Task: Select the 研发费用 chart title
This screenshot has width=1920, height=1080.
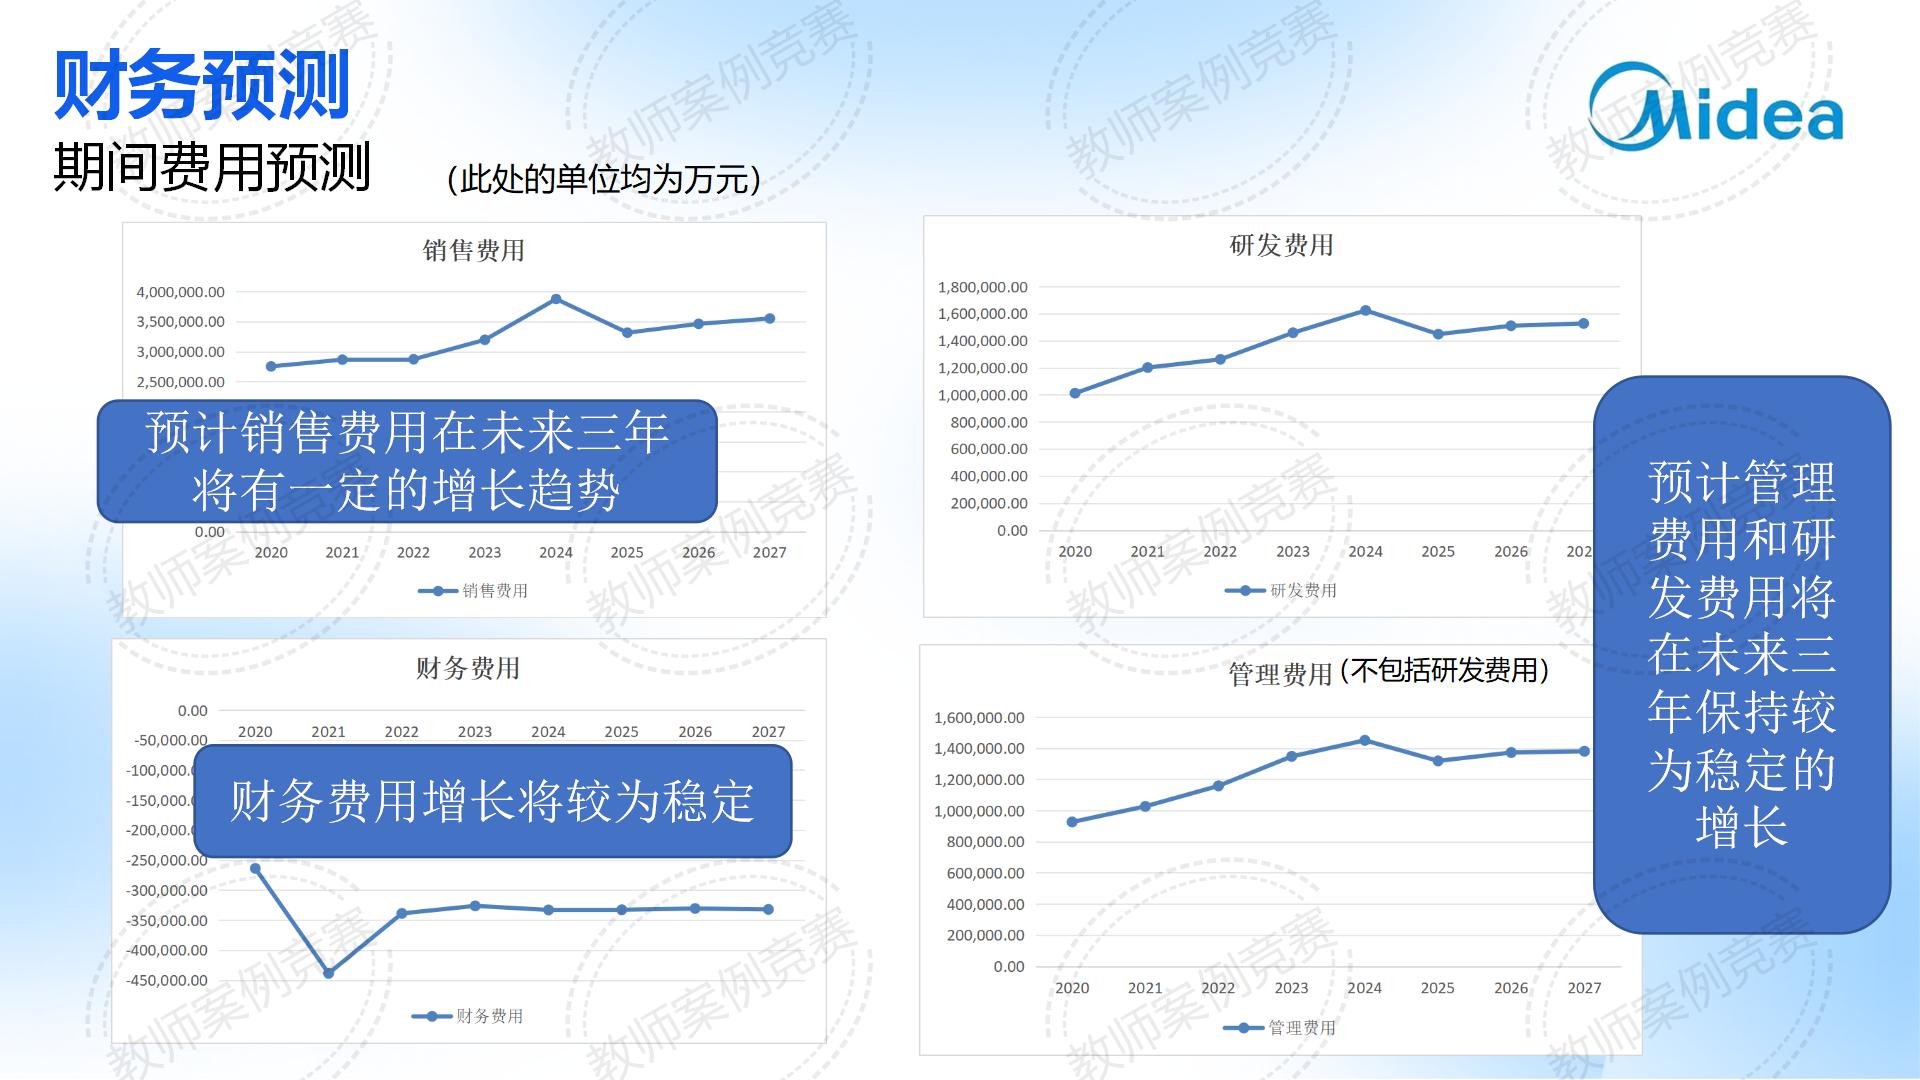Action: [1281, 245]
